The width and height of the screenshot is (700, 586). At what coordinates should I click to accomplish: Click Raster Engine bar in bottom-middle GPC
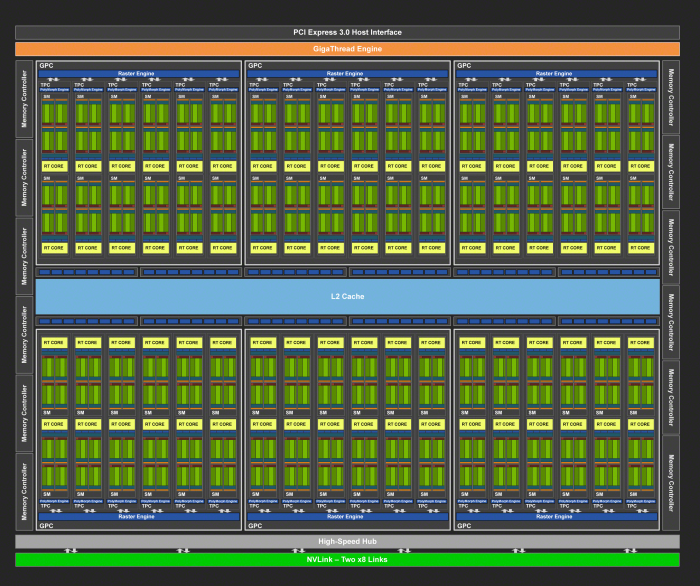[347, 516]
